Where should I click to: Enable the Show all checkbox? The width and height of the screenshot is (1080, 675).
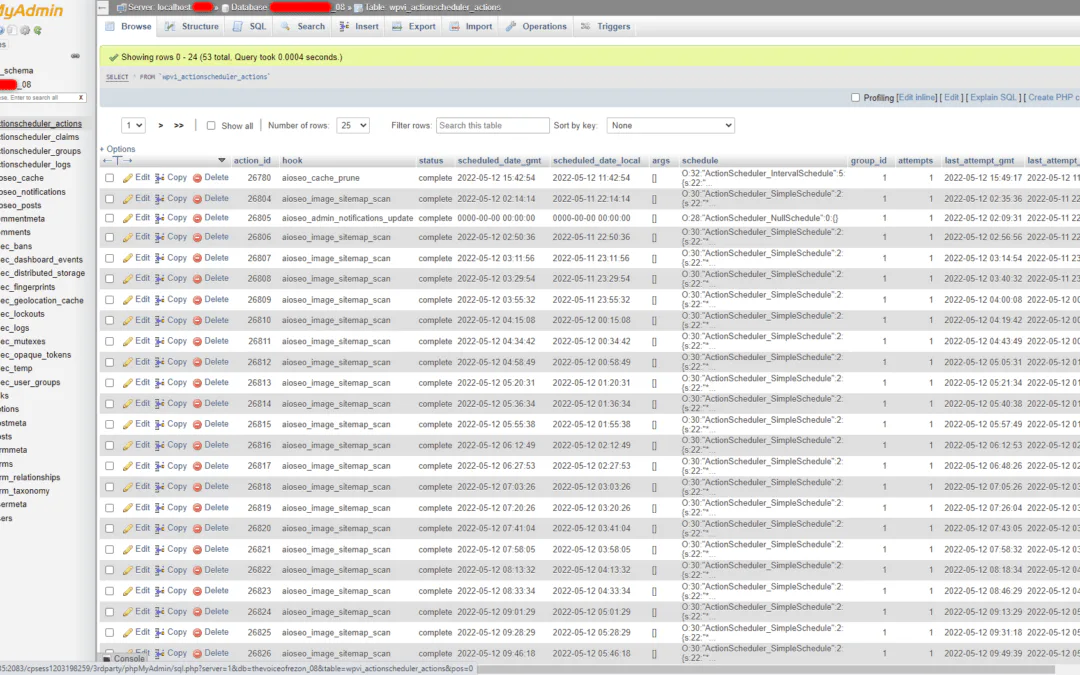coord(211,125)
